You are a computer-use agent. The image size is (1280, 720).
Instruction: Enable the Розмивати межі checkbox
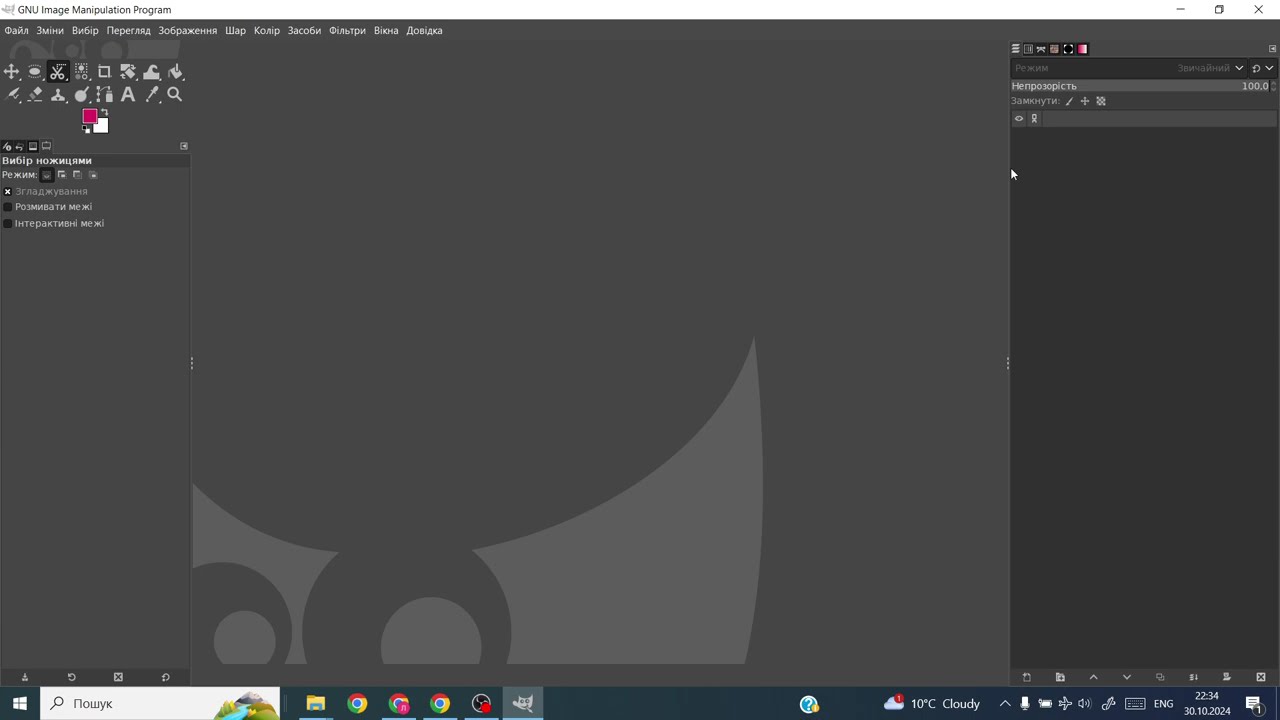(x=8, y=207)
